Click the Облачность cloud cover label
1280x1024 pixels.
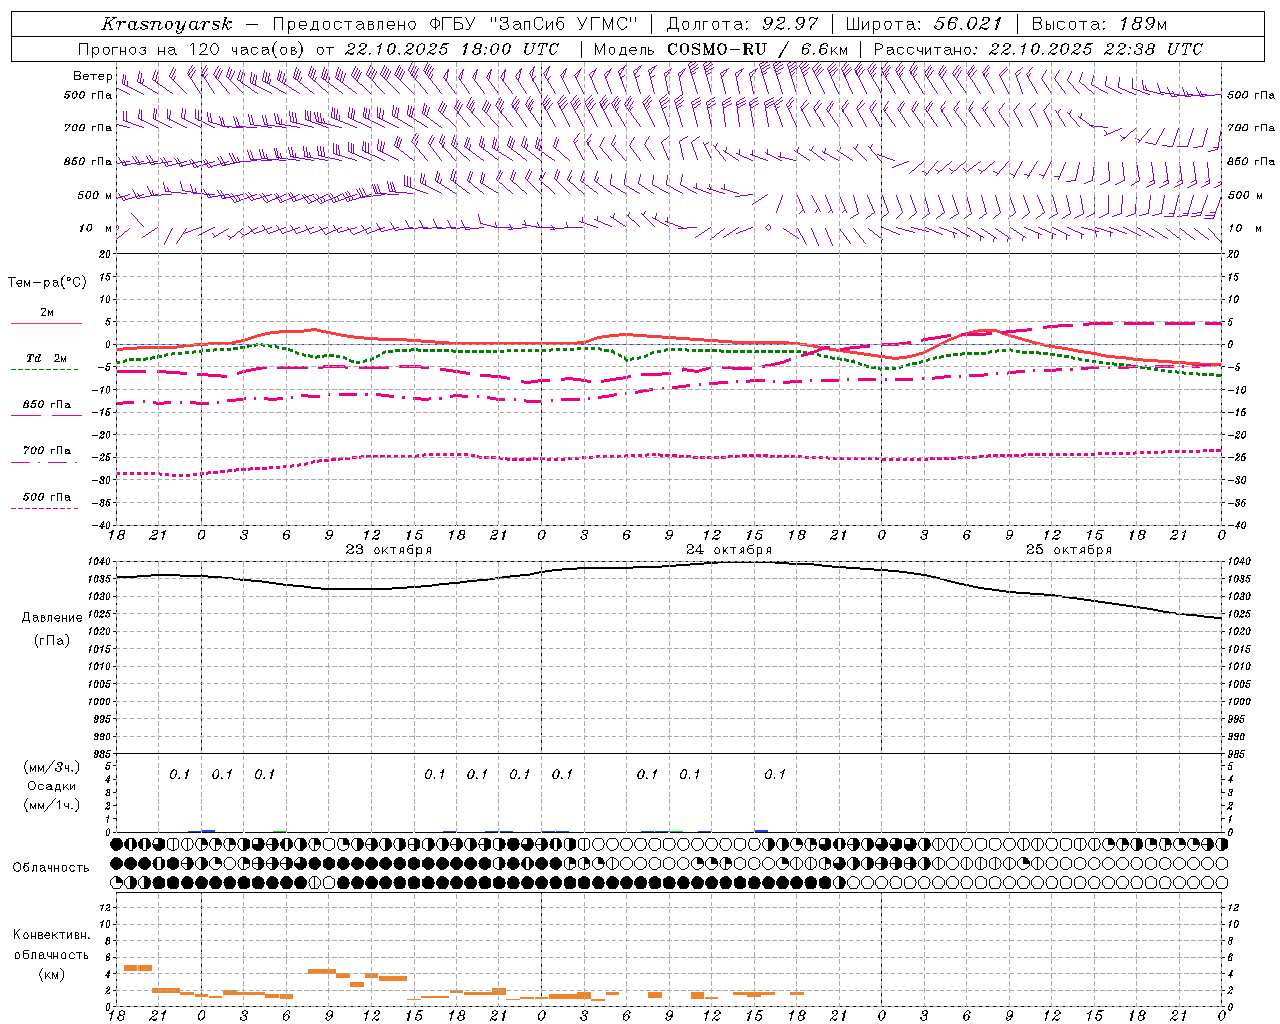coord(51,868)
